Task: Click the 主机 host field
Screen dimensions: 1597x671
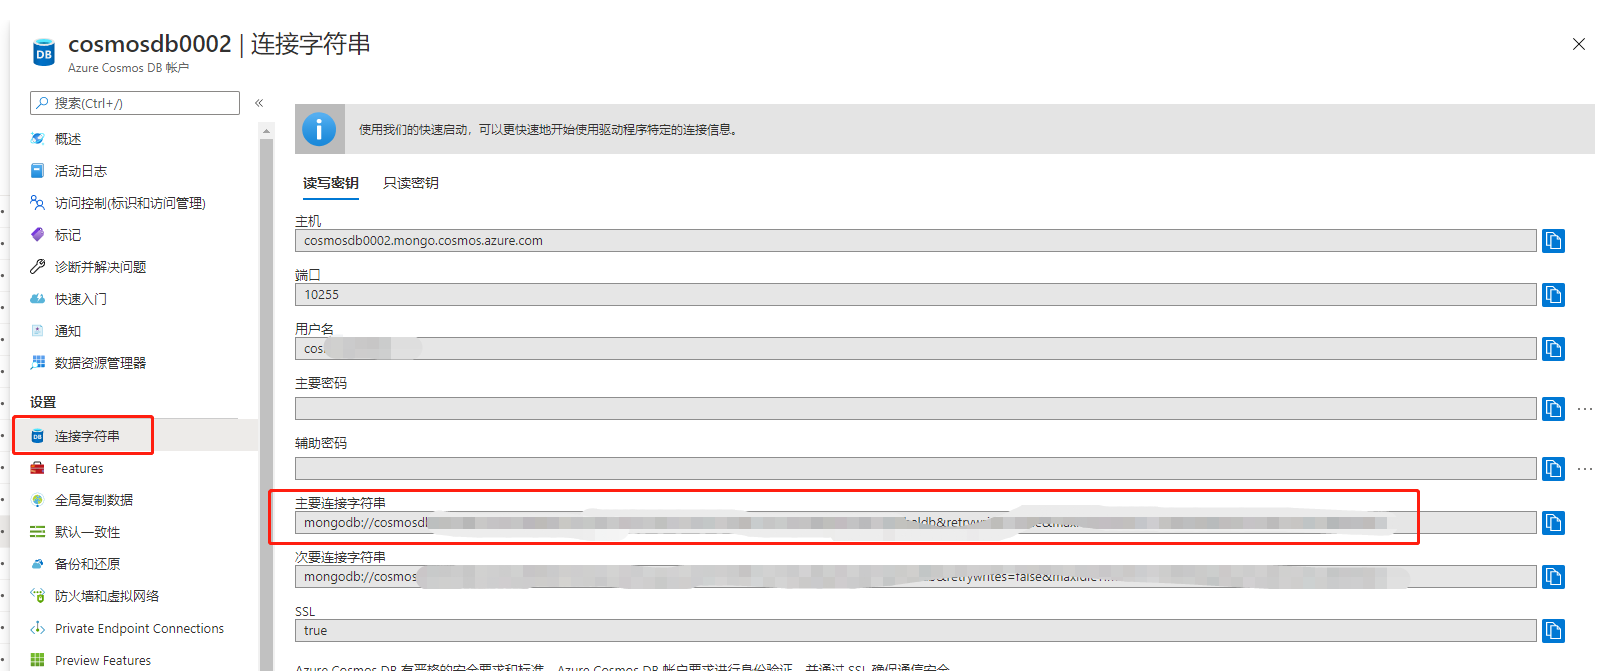Action: pos(915,241)
